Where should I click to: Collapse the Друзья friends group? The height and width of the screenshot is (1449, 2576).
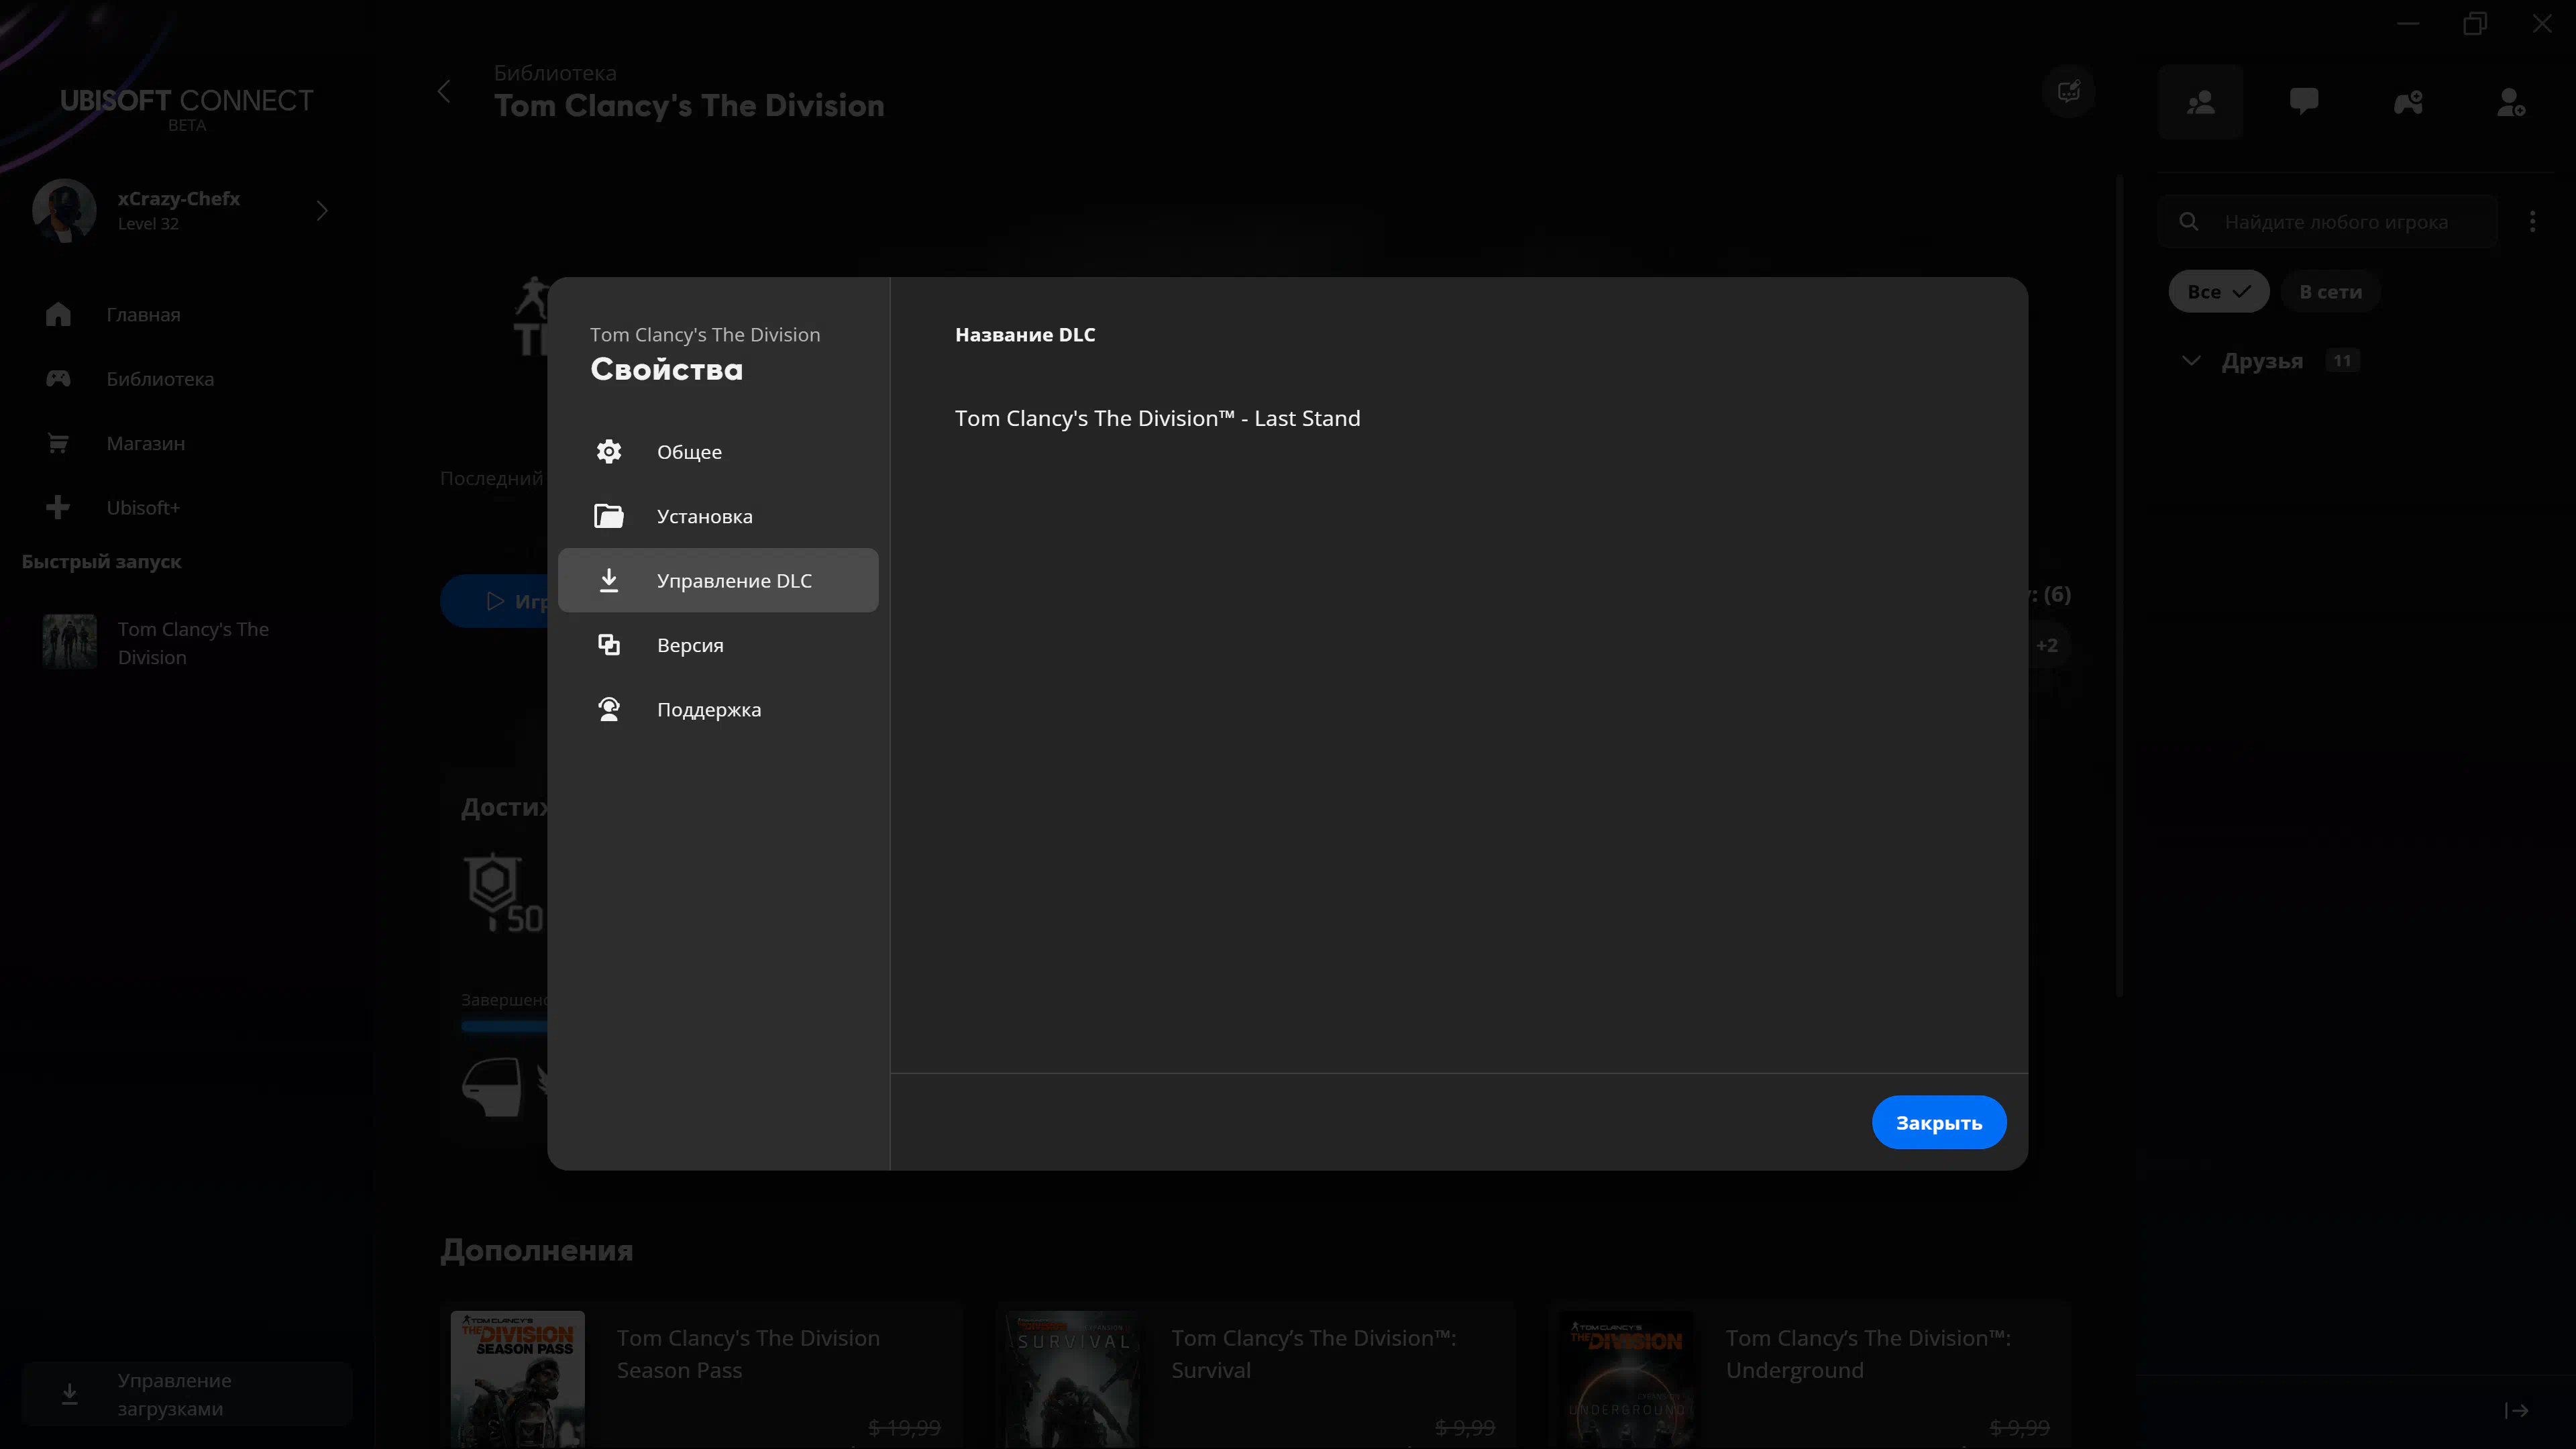(x=2191, y=361)
